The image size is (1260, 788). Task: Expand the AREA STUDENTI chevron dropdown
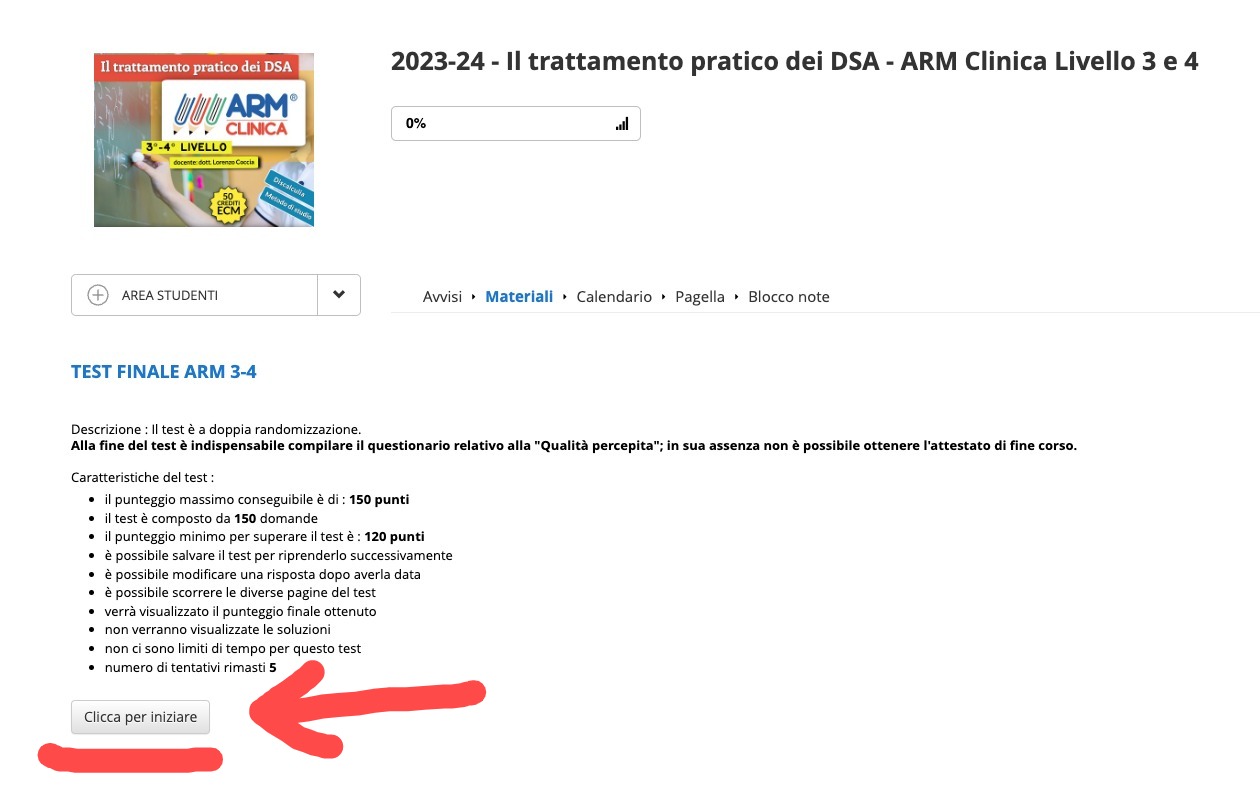tap(339, 295)
